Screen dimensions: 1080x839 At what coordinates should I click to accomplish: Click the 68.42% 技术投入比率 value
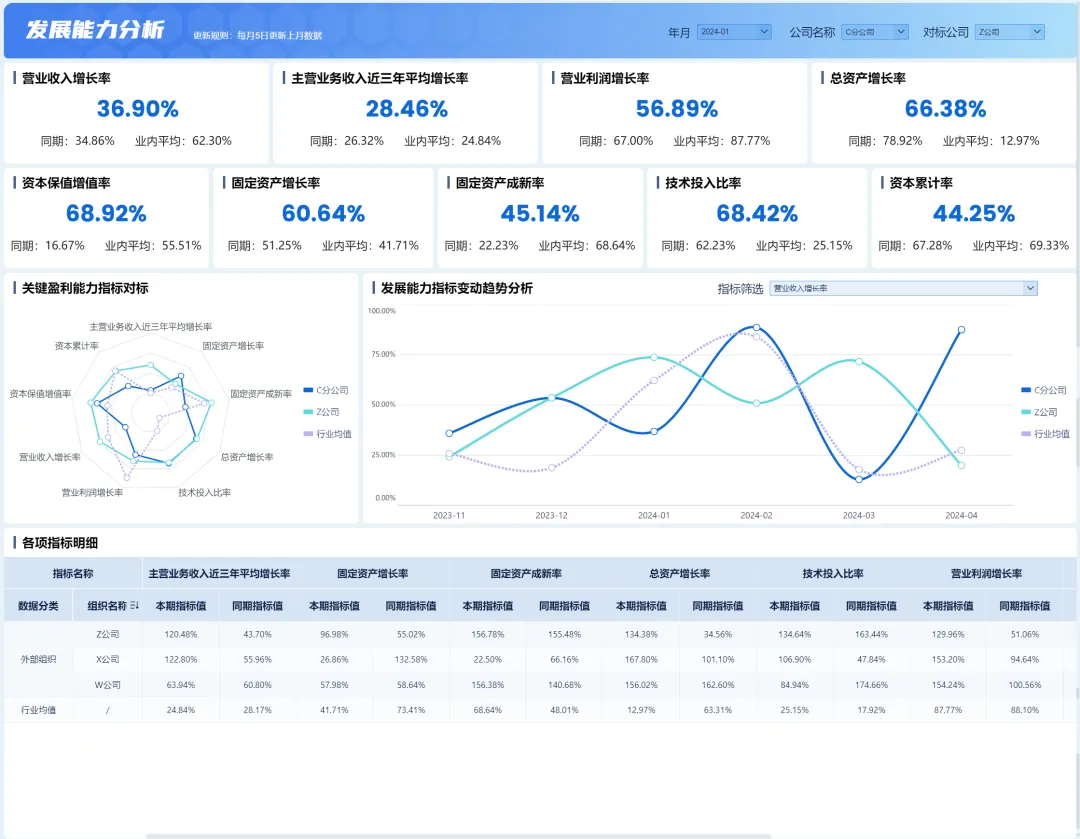click(757, 214)
